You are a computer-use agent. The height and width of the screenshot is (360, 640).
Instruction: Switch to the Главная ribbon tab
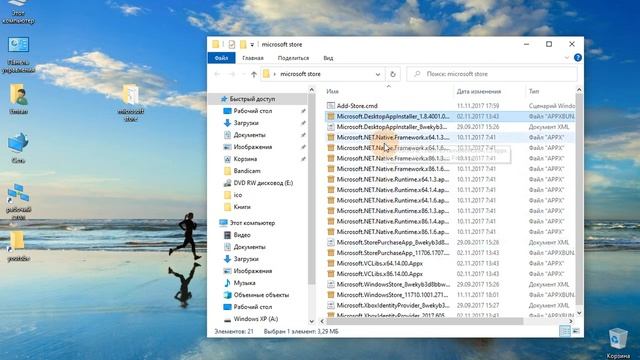coord(253,58)
